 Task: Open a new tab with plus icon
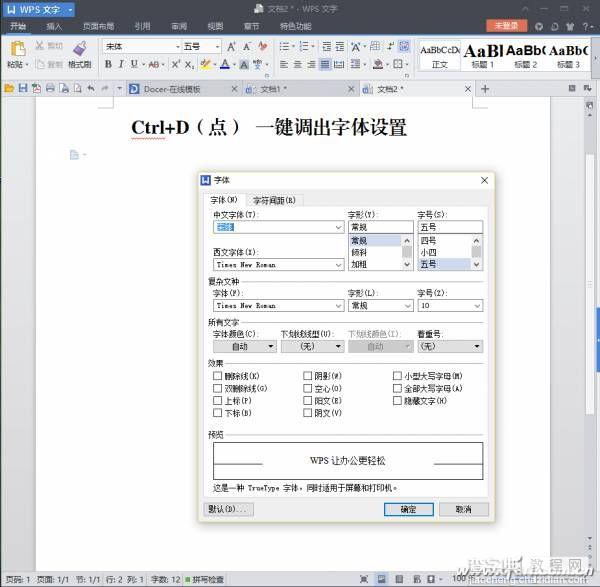click(485, 89)
